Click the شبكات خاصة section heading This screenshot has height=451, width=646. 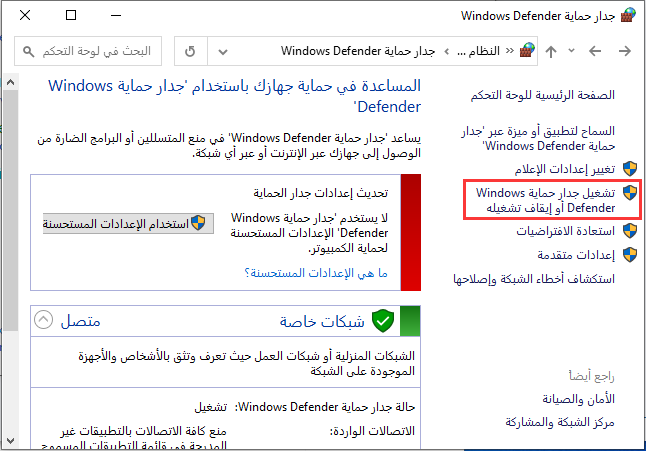pos(322,321)
